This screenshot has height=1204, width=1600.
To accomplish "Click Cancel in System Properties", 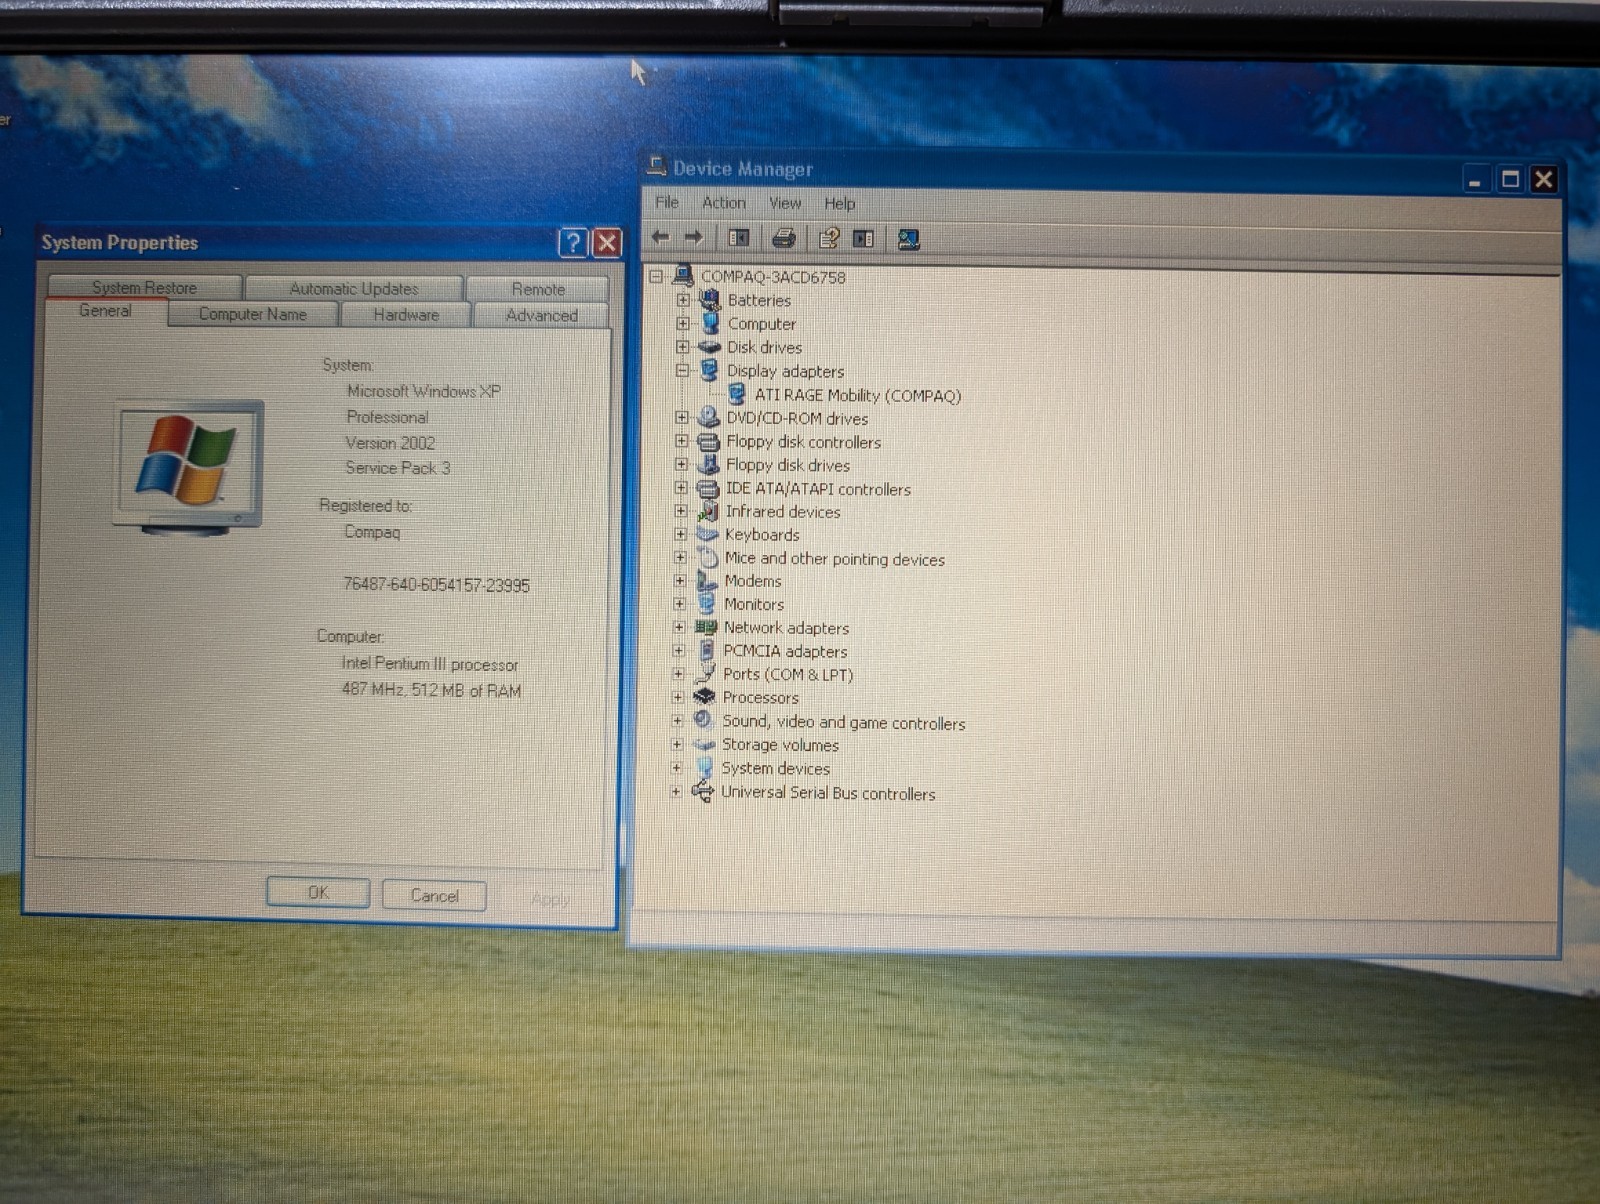I will click(x=434, y=895).
